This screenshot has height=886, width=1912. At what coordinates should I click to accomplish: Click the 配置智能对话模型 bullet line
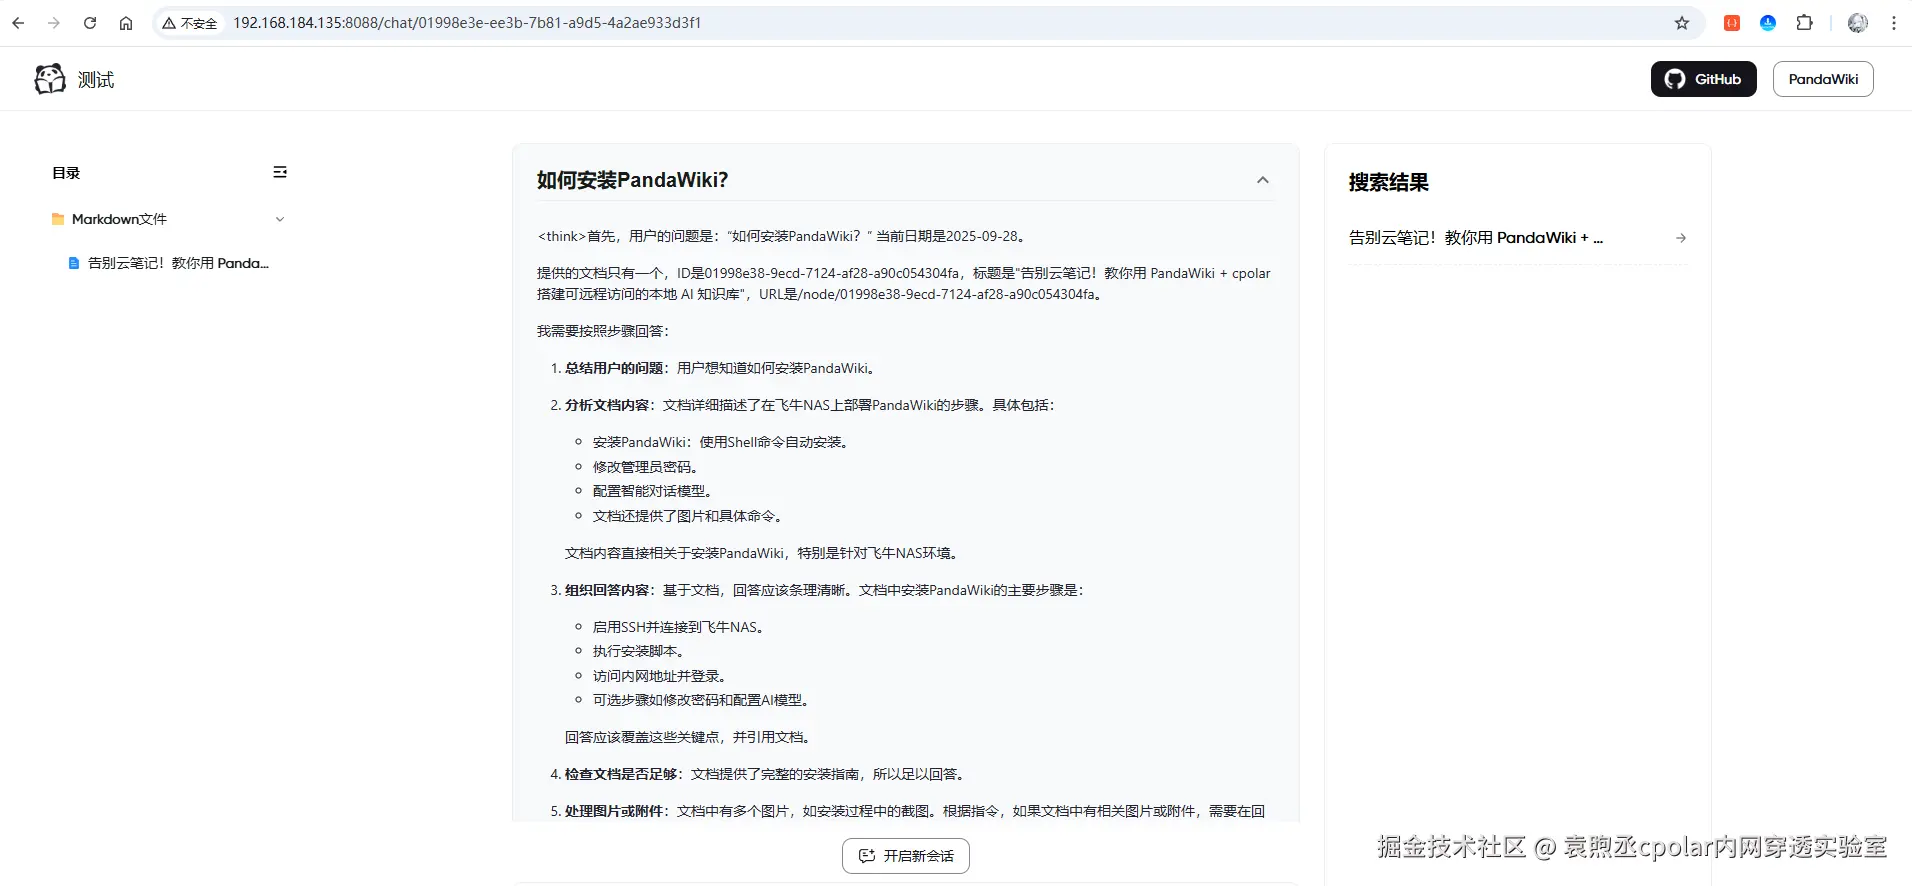pos(652,491)
